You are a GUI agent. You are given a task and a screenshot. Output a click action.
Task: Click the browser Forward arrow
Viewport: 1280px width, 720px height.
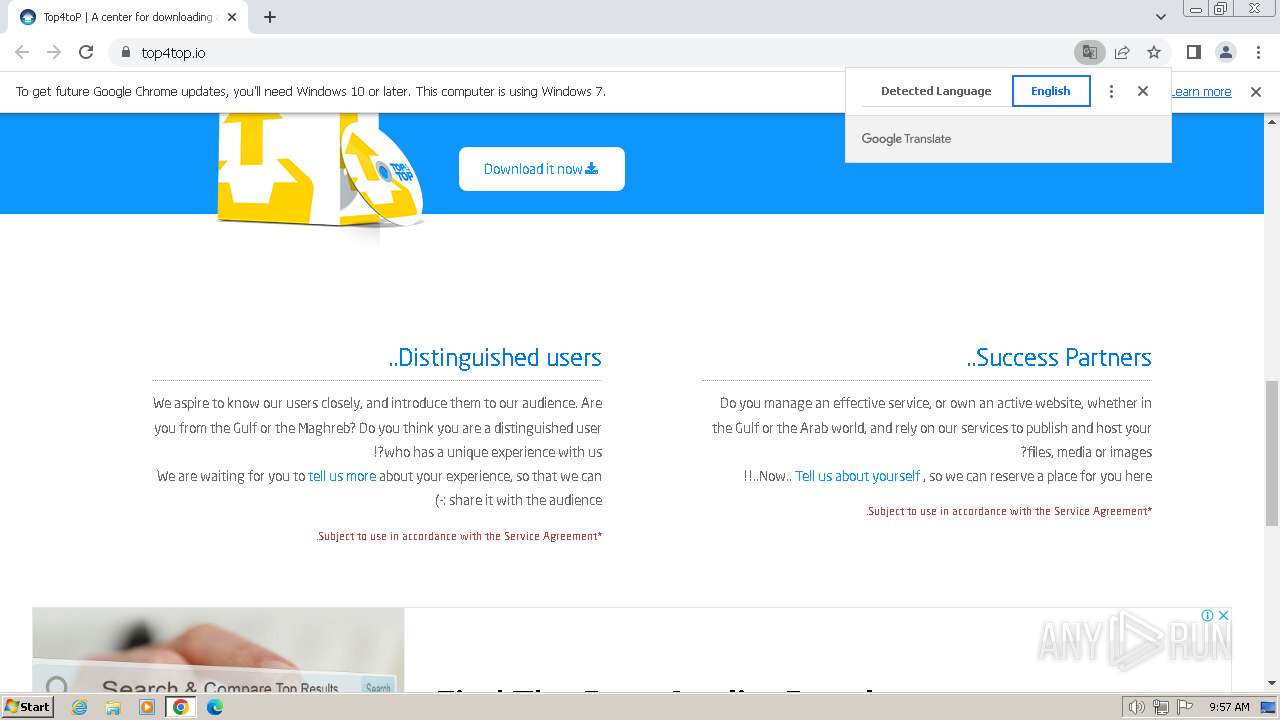pyautogui.click(x=54, y=52)
